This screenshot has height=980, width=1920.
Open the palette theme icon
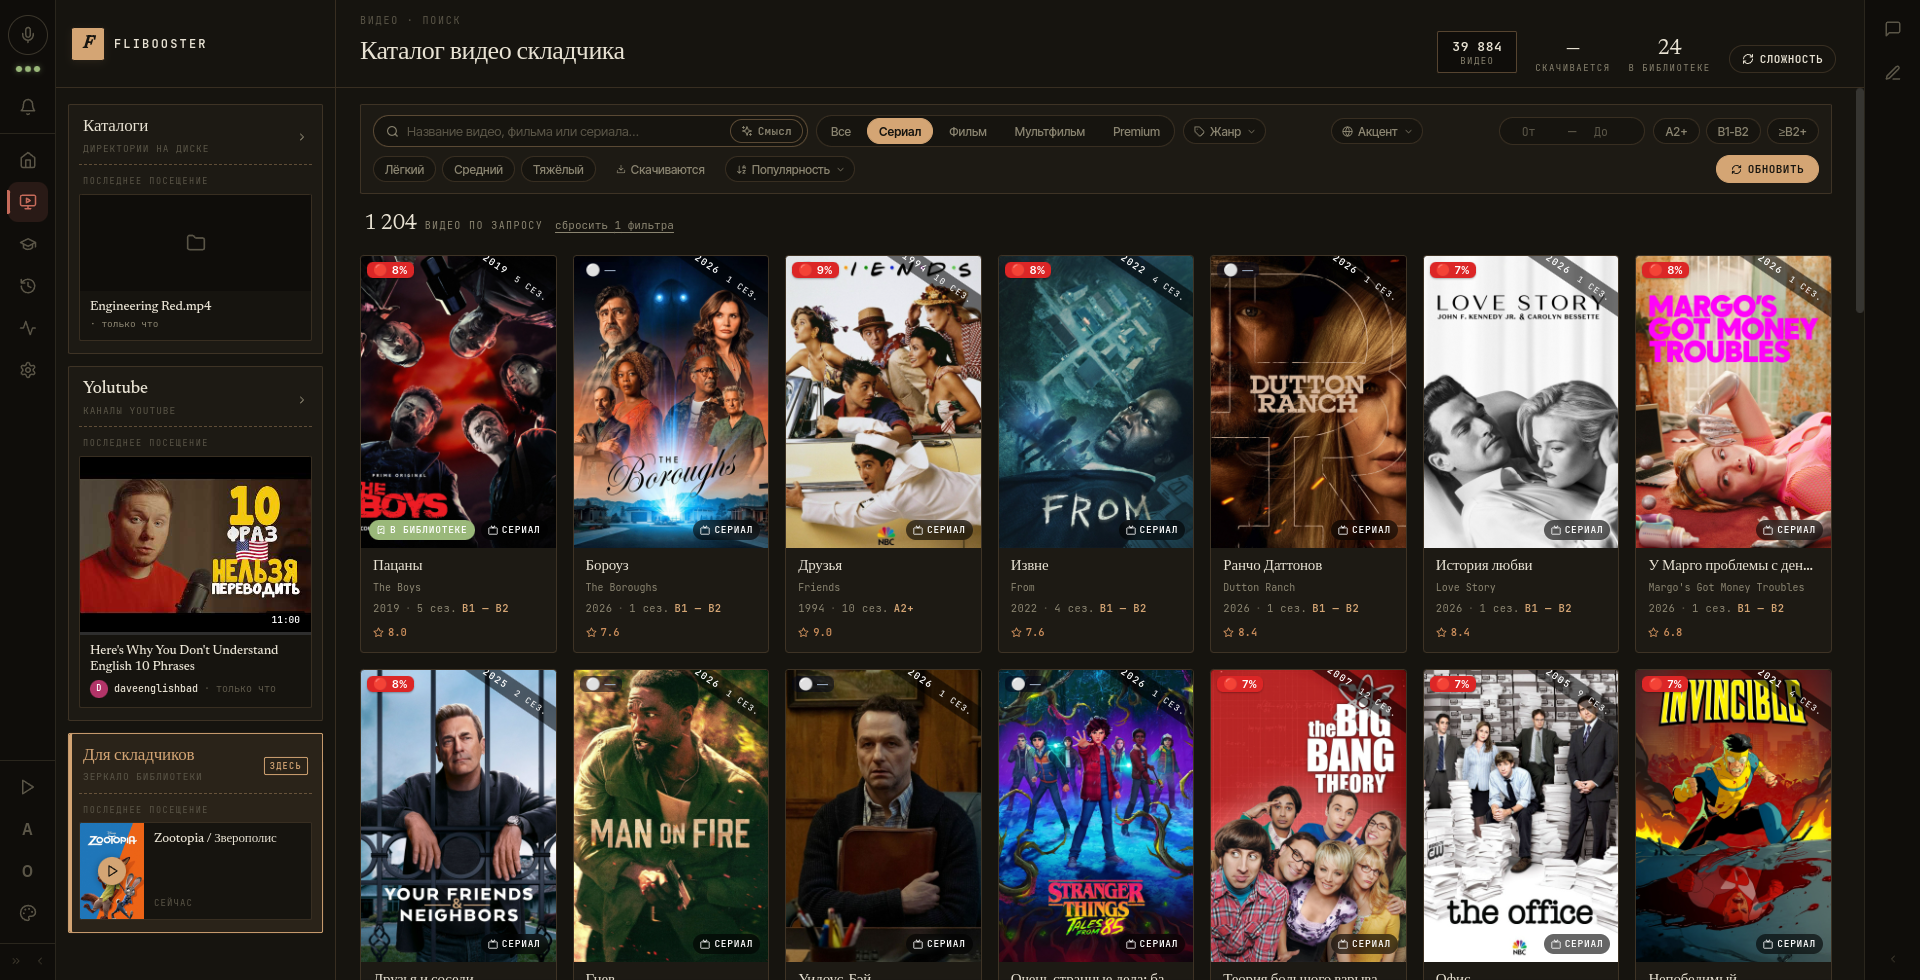pos(28,913)
